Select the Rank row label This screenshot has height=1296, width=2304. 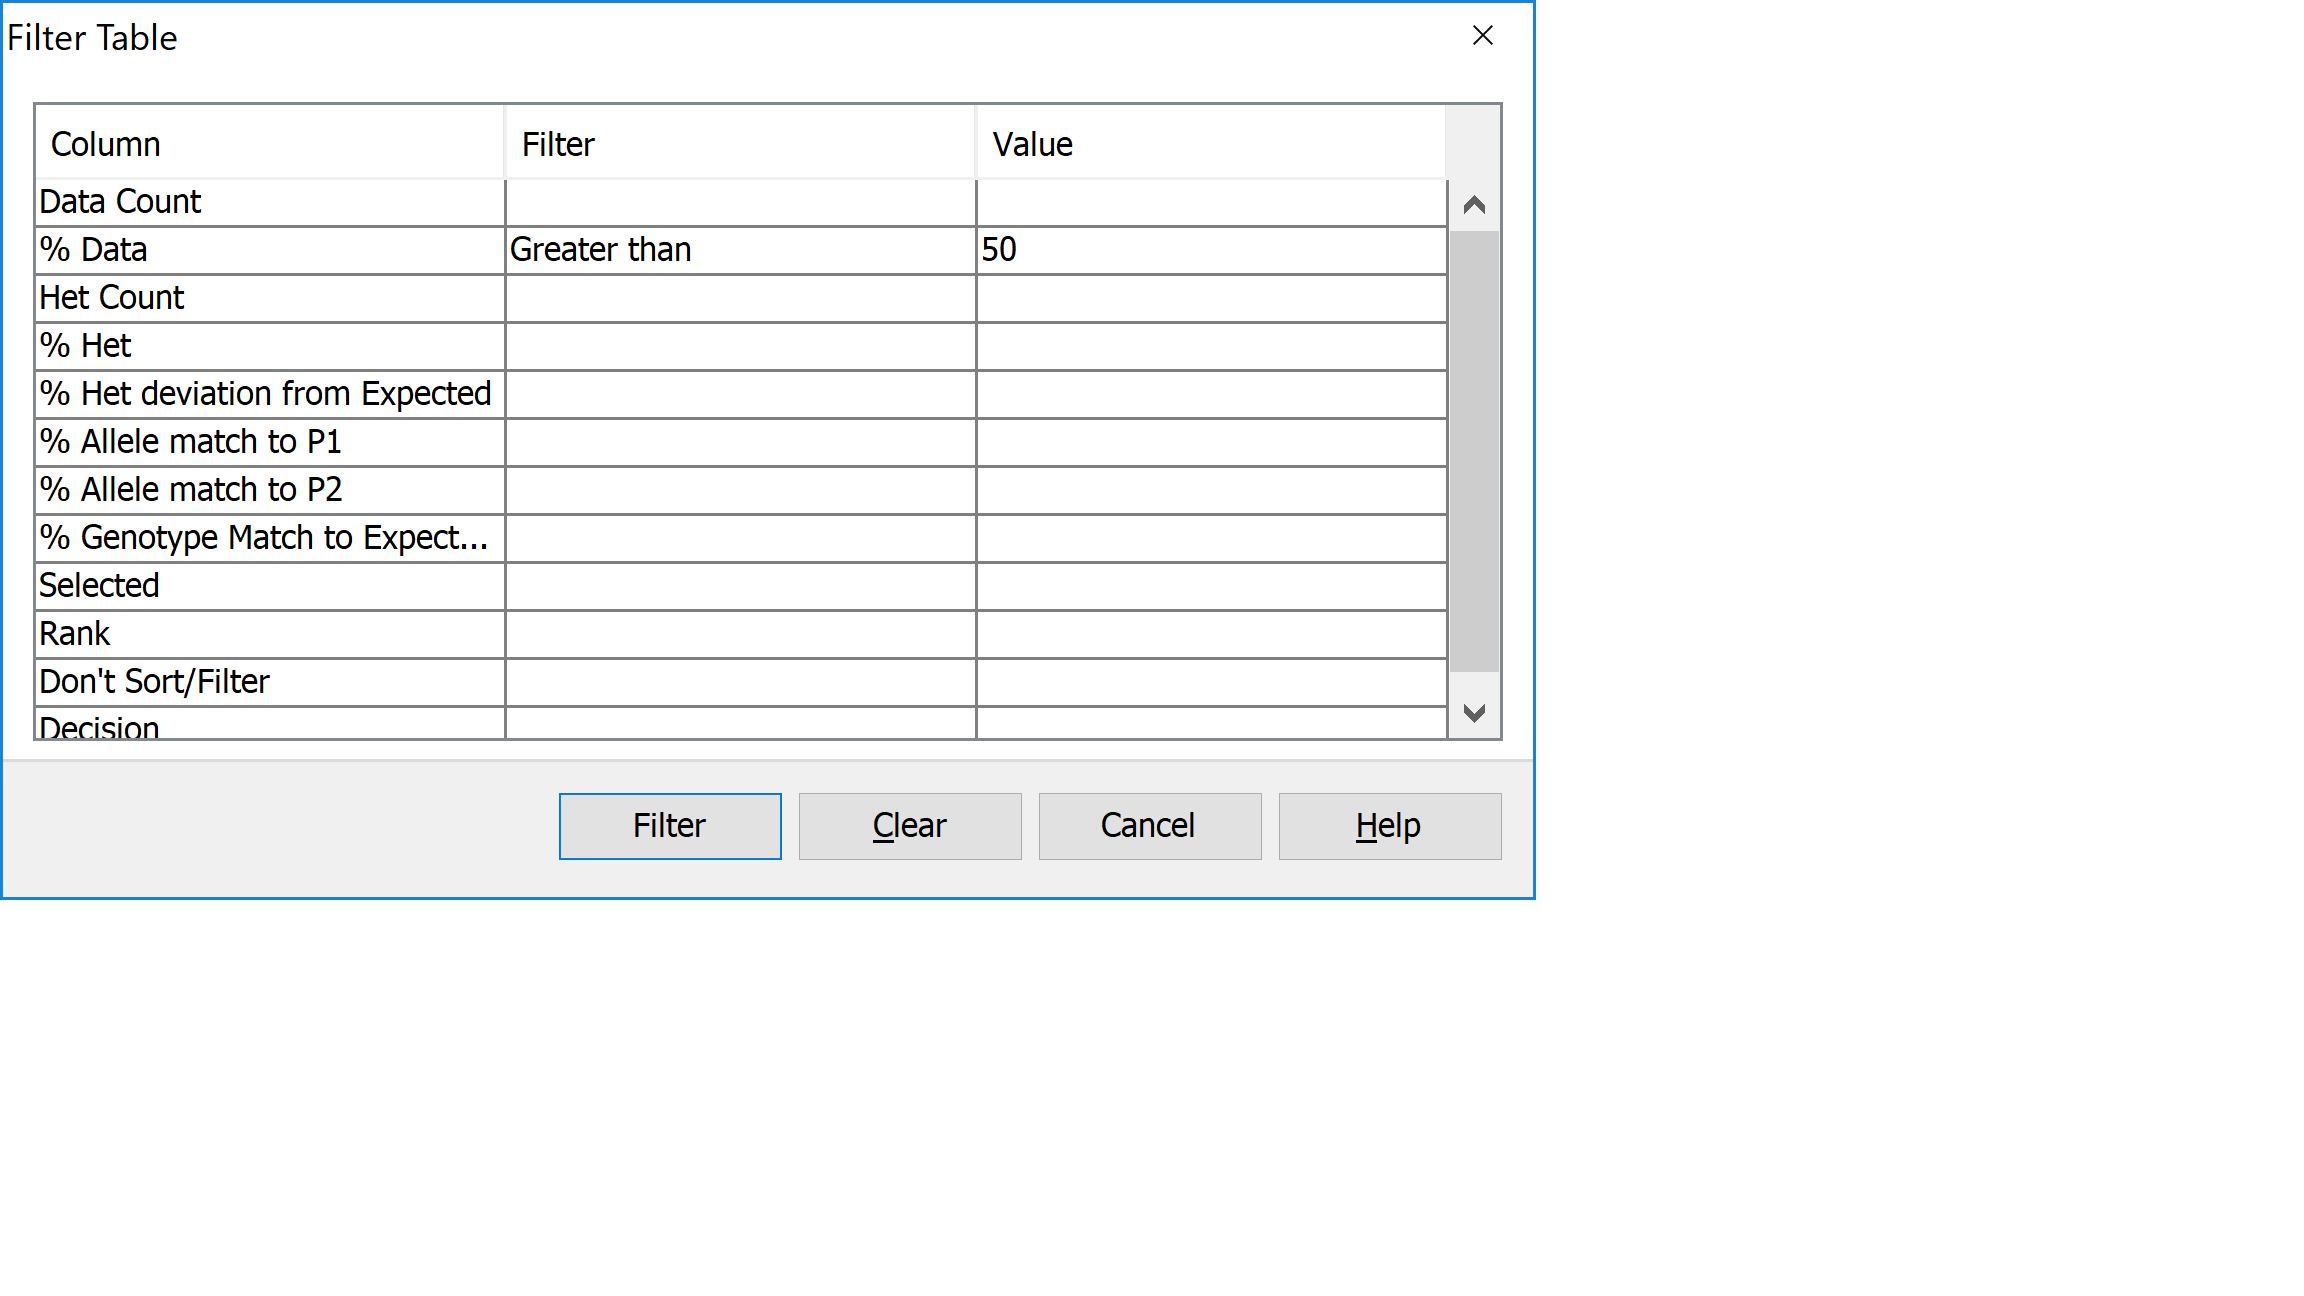click(270, 634)
